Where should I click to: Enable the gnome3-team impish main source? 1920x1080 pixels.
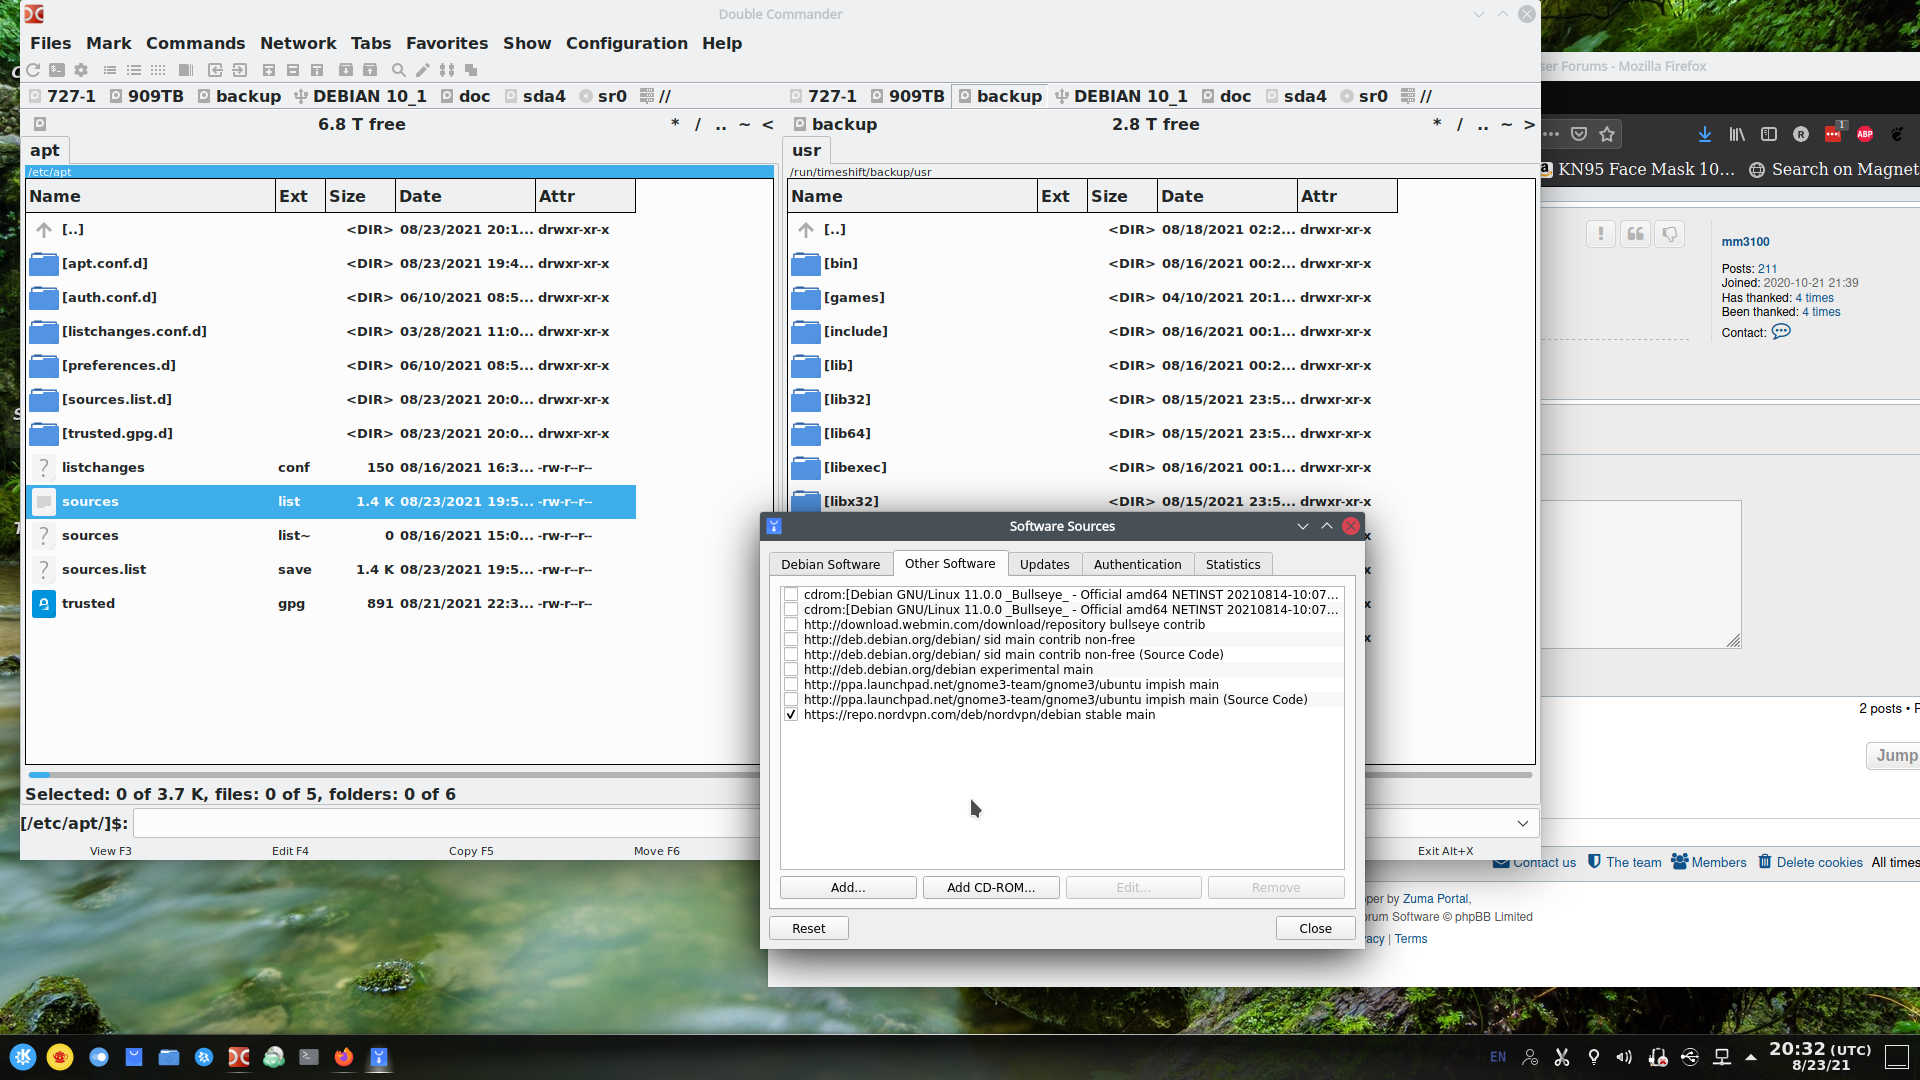tap(791, 684)
